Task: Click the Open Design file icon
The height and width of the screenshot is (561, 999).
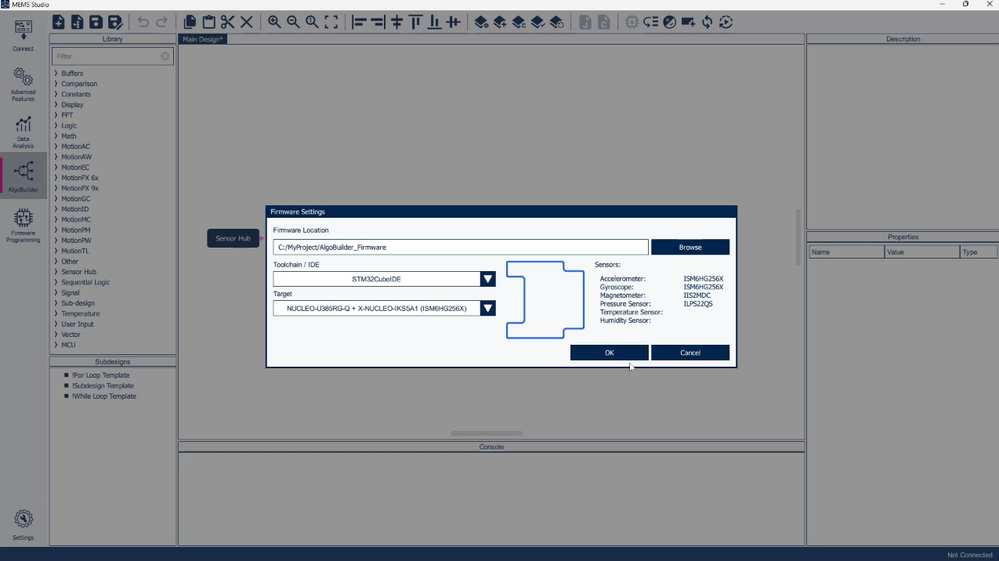Action: (77, 22)
